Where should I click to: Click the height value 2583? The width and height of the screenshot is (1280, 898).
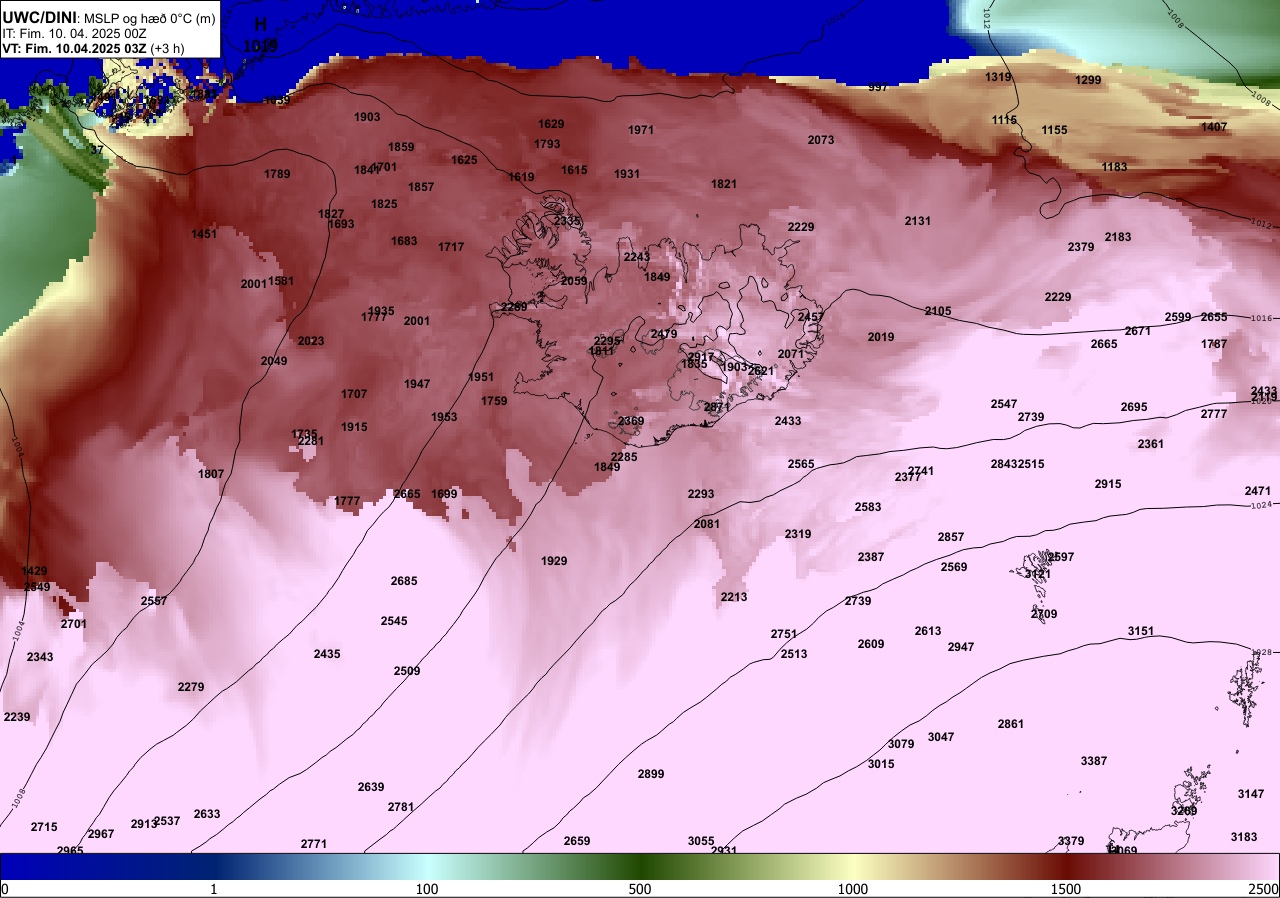click(x=868, y=507)
